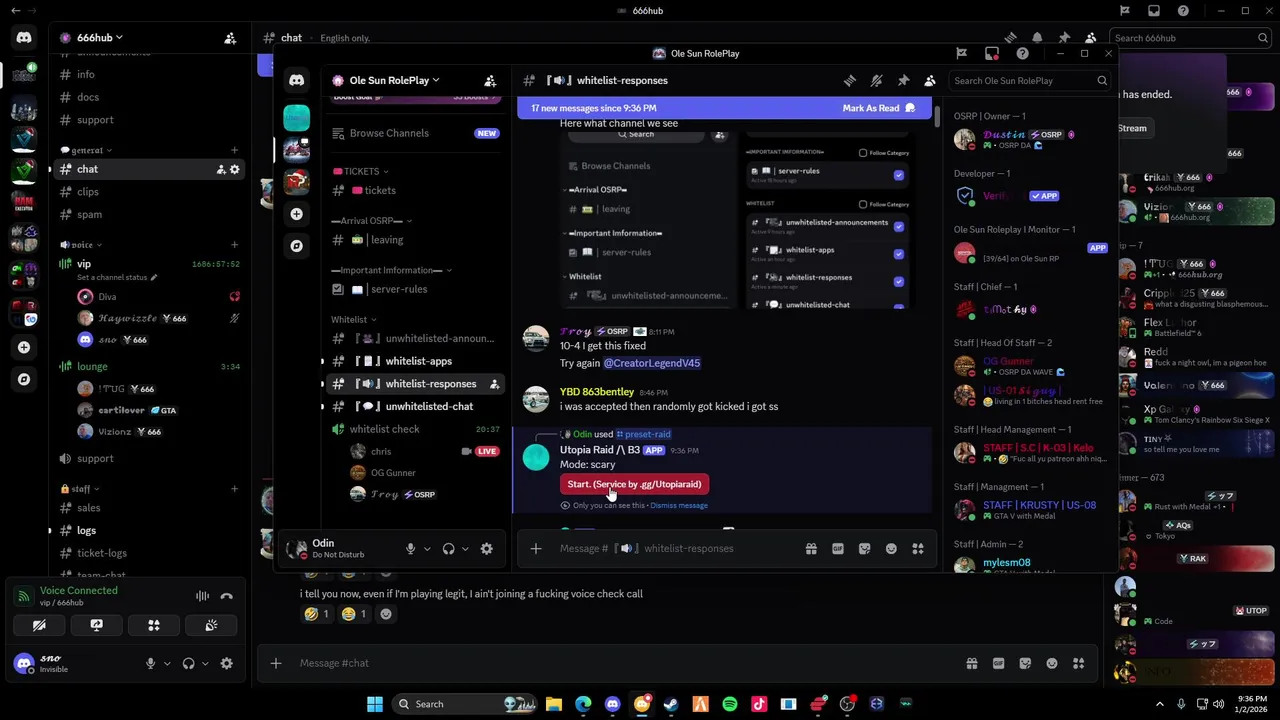This screenshot has width=1280, height=720.
Task: Open Spotify from the taskbar
Action: (x=729, y=704)
